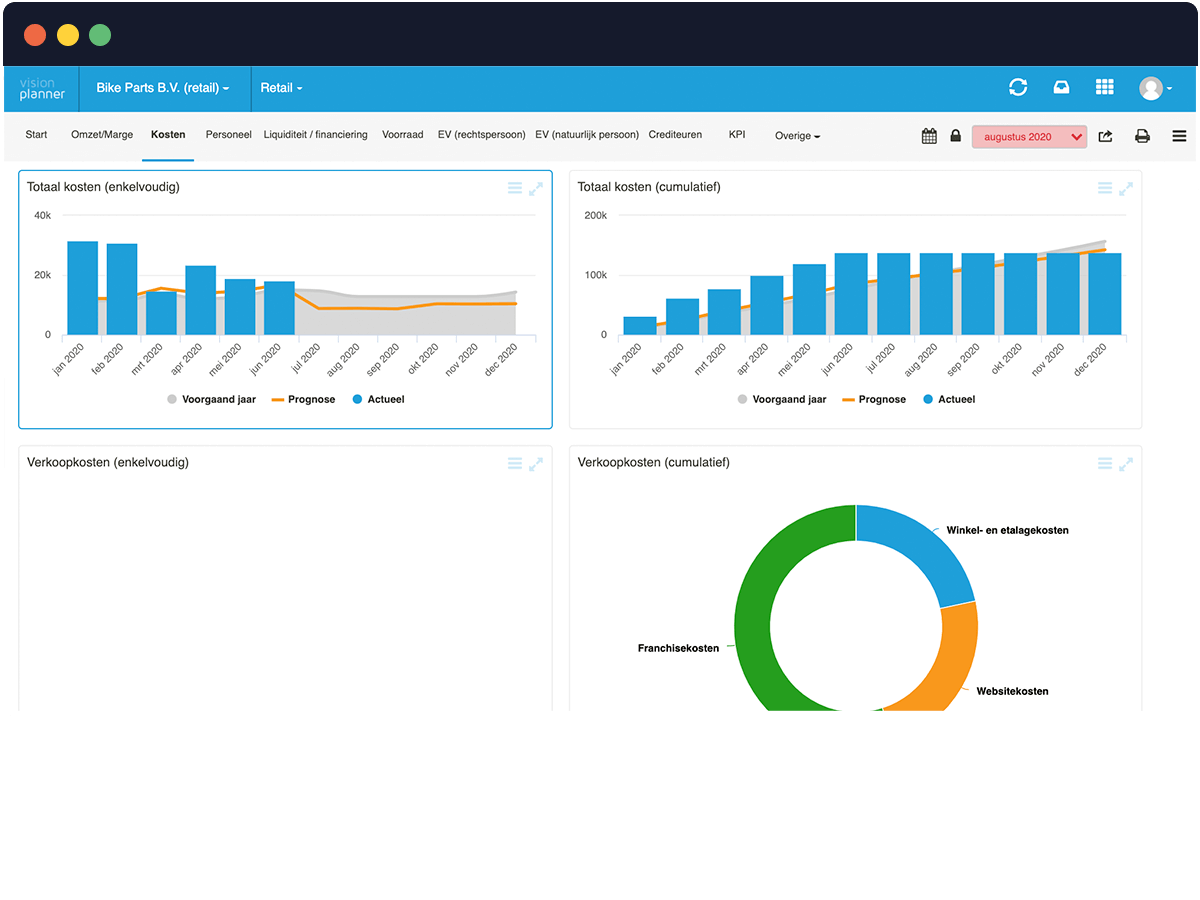1200x900 pixels.
Task: Open the user avatar menu
Action: [x=1155, y=89]
